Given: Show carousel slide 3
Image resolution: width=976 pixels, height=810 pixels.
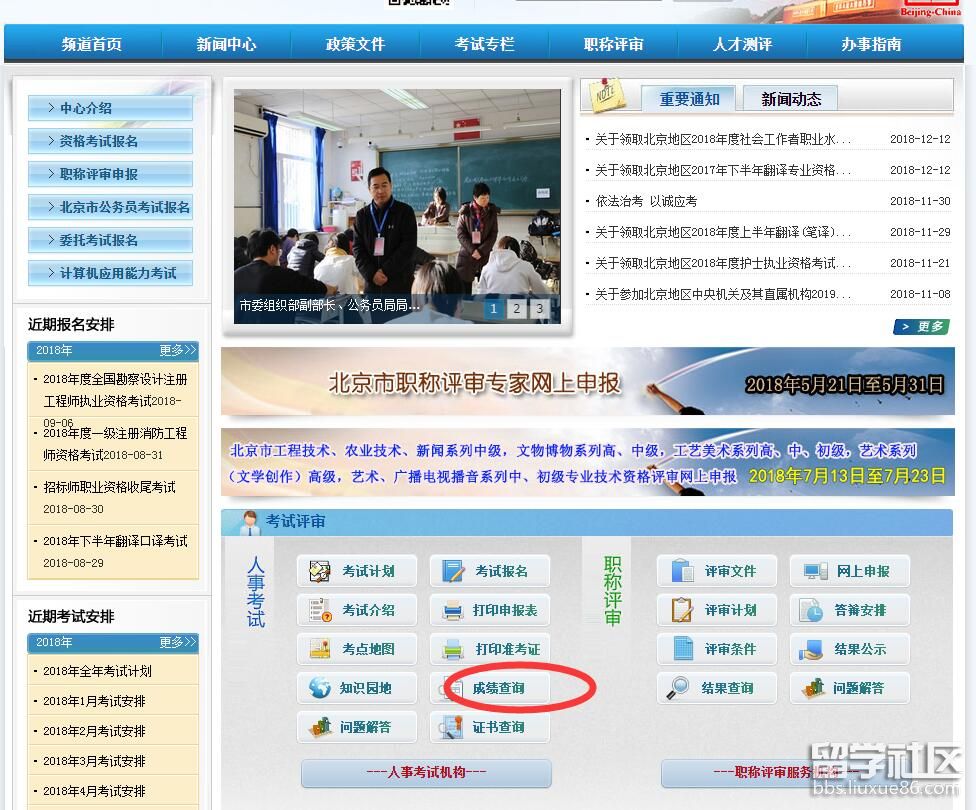Looking at the screenshot, I should [x=539, y=309].
